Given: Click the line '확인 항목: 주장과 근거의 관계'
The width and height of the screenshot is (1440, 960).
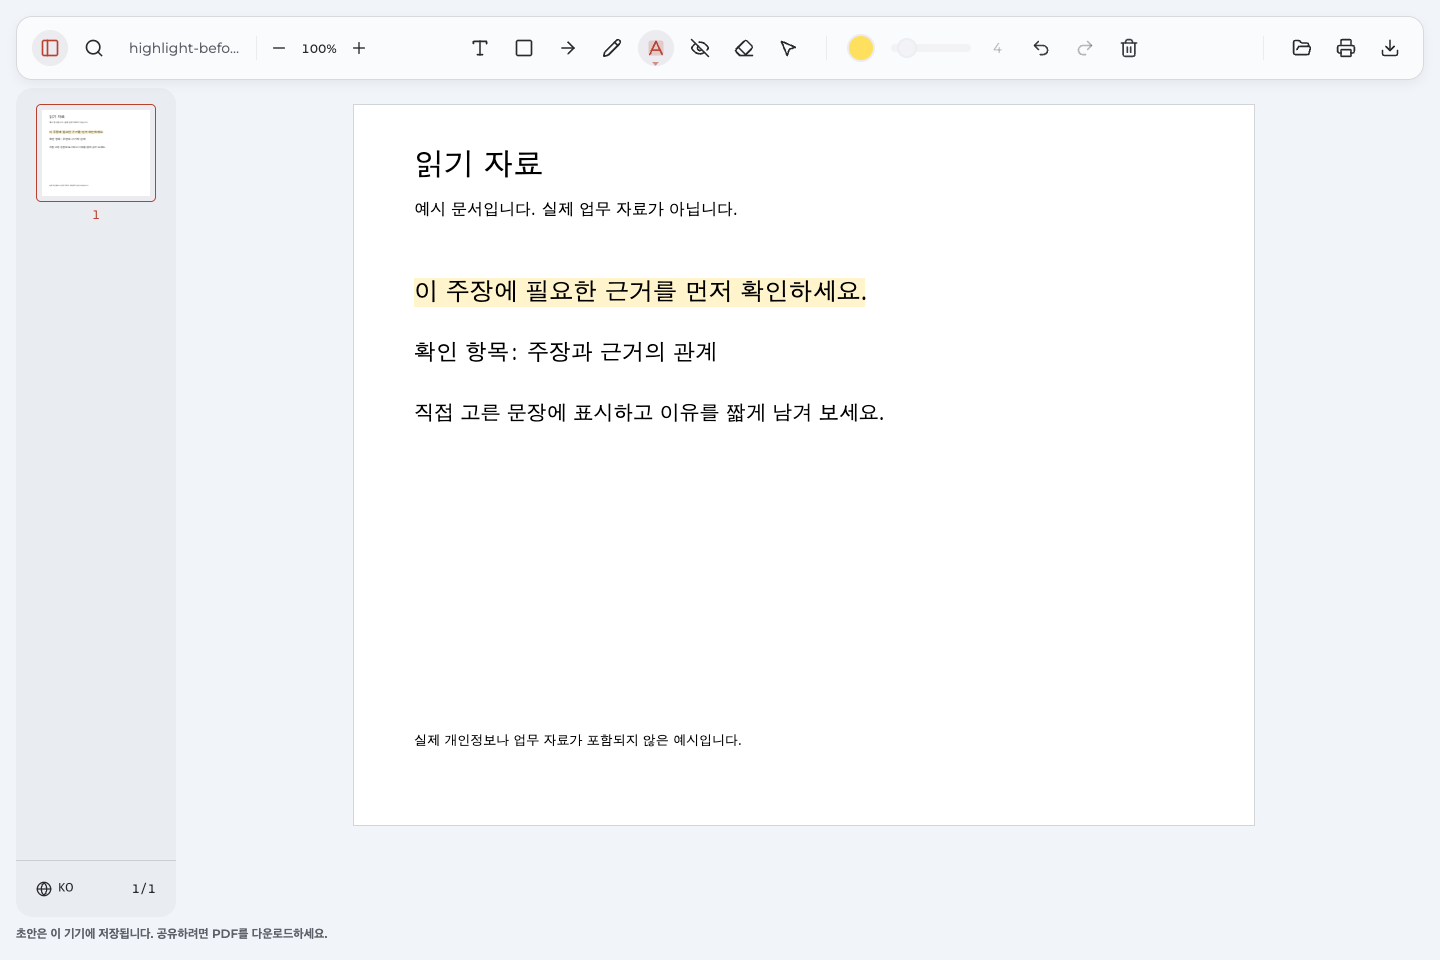Looking at the screenshot, I should (565, 351).
